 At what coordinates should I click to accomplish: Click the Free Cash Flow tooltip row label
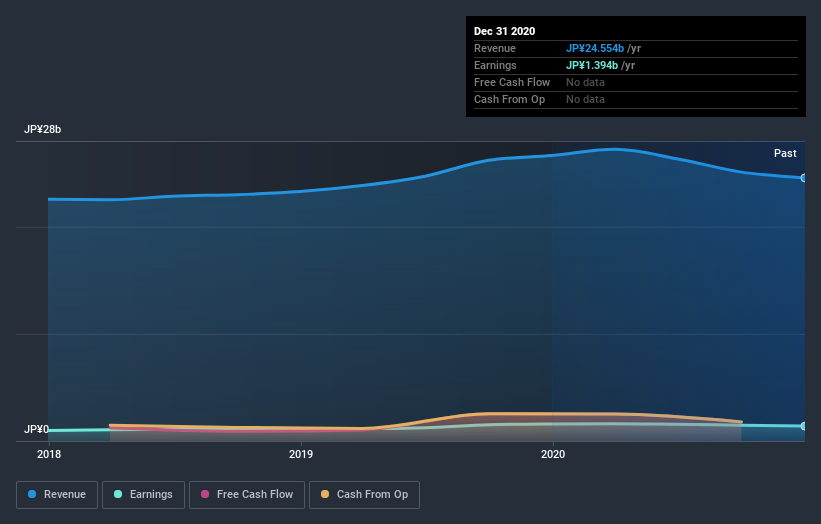coord(512,82)
